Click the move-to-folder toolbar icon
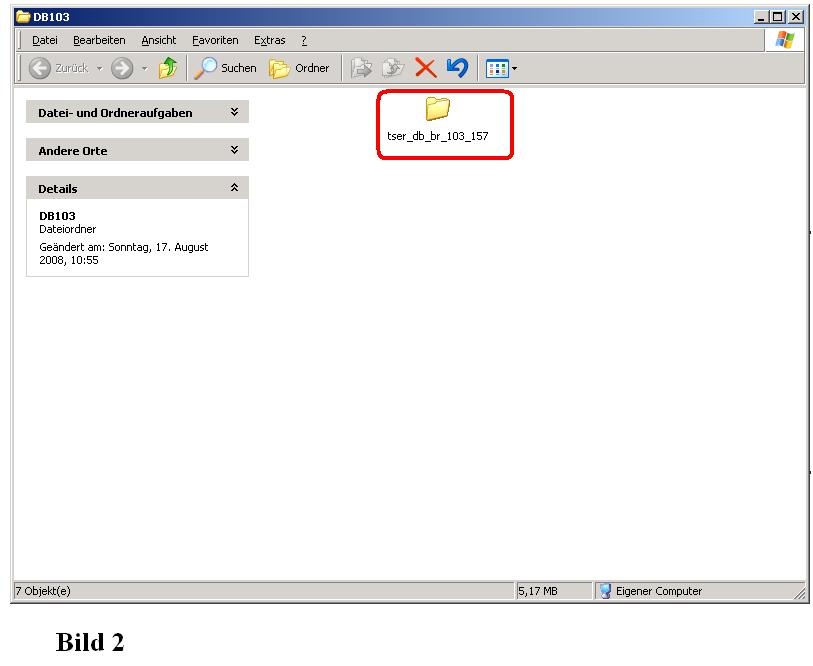This screenshot has width=813, height=666. (362, 68)
